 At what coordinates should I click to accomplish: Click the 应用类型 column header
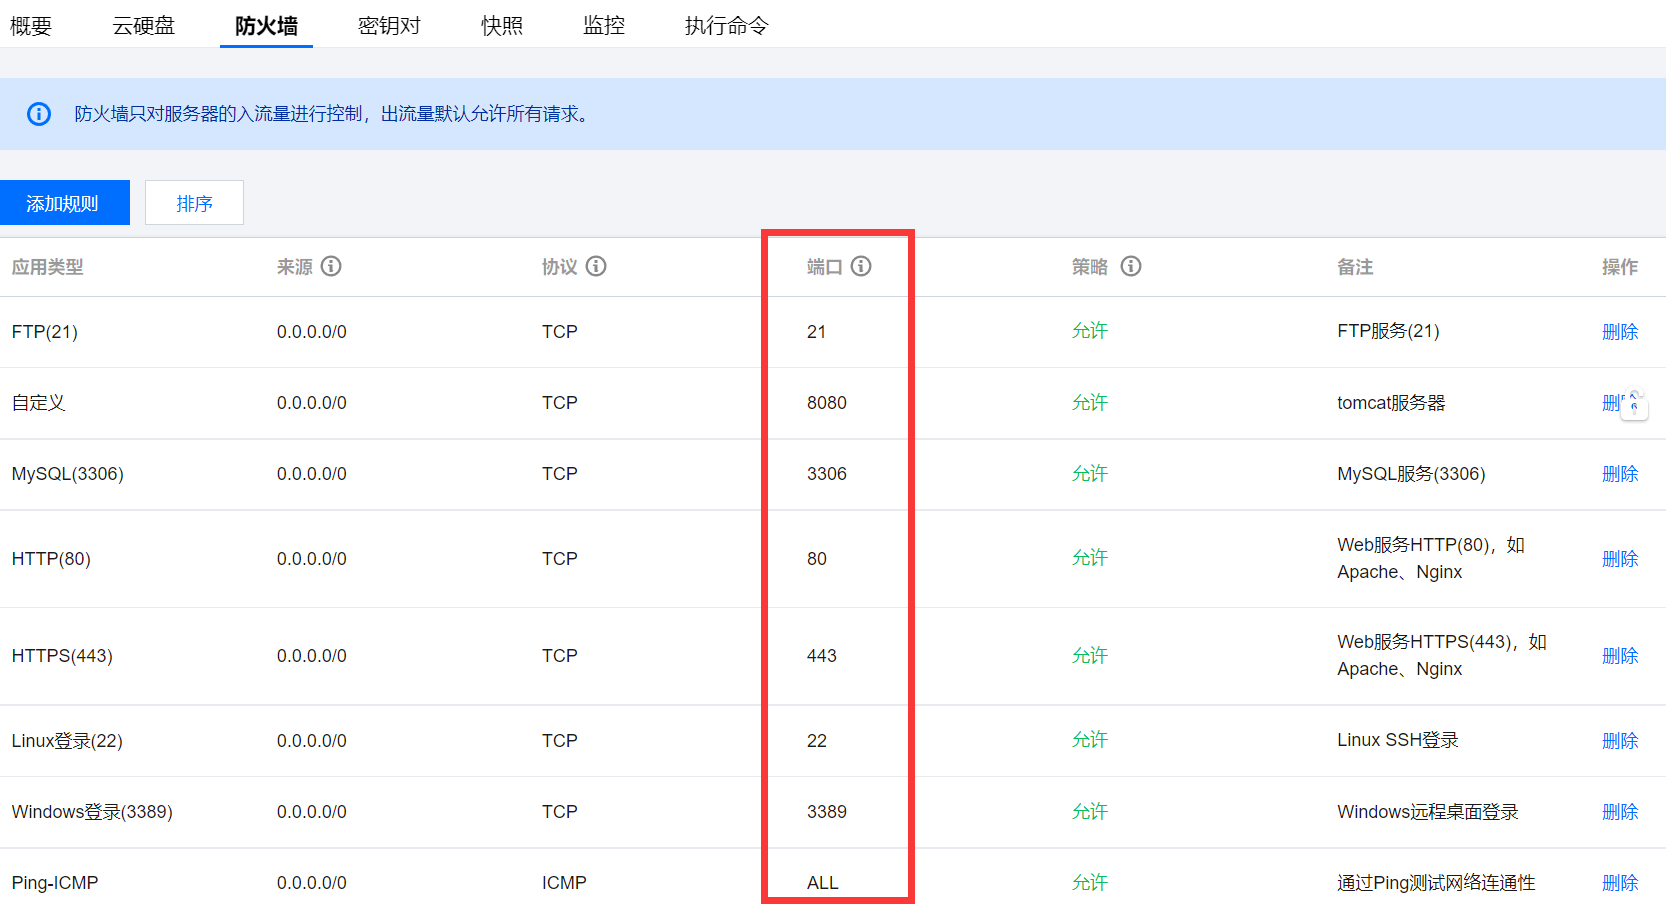[48, 267]
